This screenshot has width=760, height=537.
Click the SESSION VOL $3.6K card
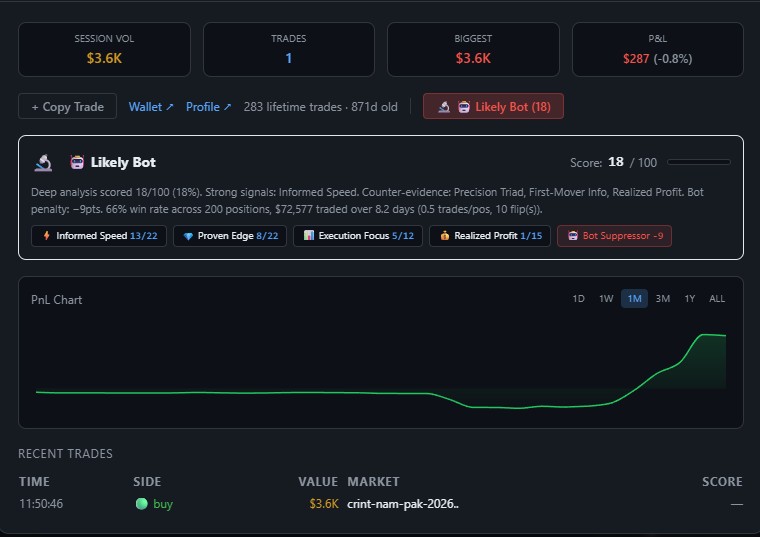[104, 49]
